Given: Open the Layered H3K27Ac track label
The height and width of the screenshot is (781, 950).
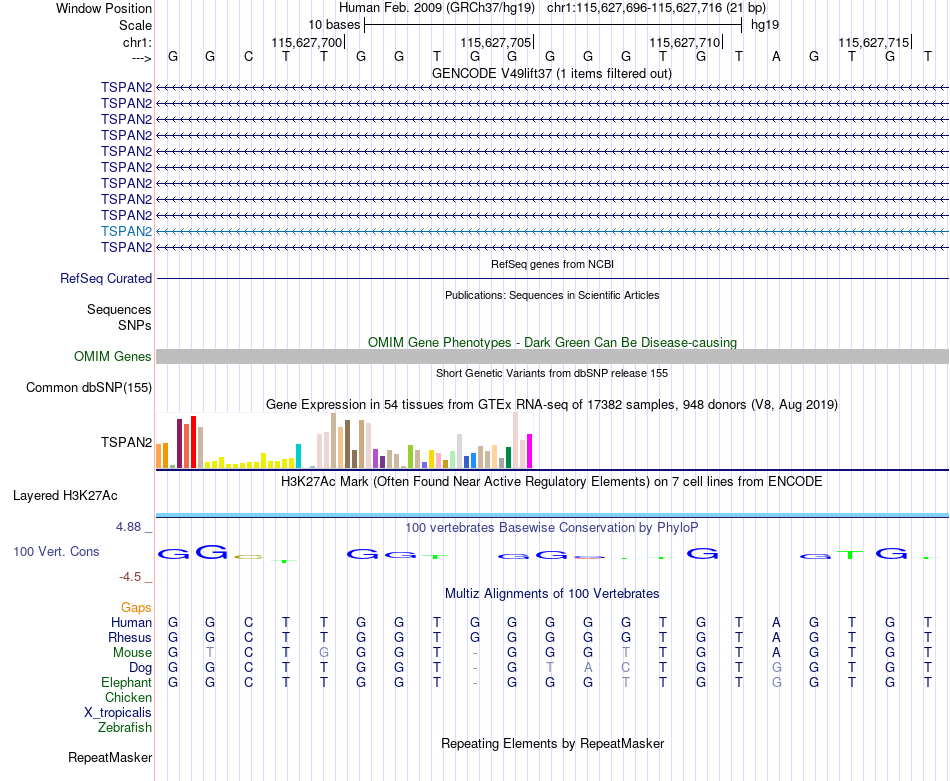Looking at the screenshot, I should tap(65, 496).
